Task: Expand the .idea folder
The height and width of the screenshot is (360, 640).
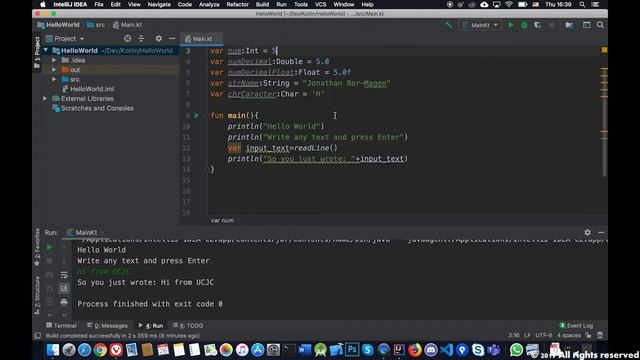Action: click(54, 60)
